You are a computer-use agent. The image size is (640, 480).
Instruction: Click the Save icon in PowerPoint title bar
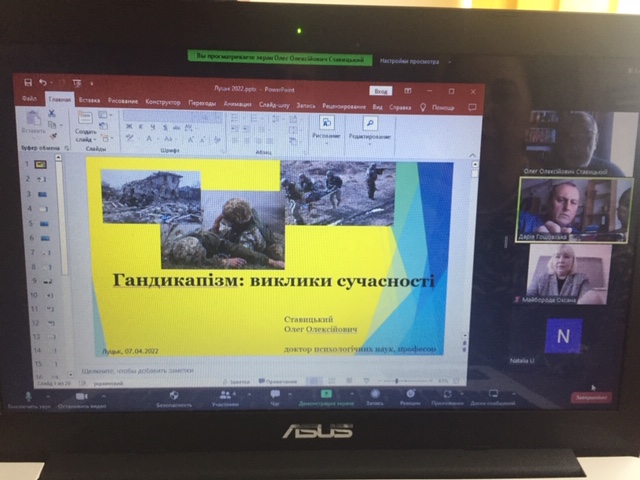[x=28, y=82]
